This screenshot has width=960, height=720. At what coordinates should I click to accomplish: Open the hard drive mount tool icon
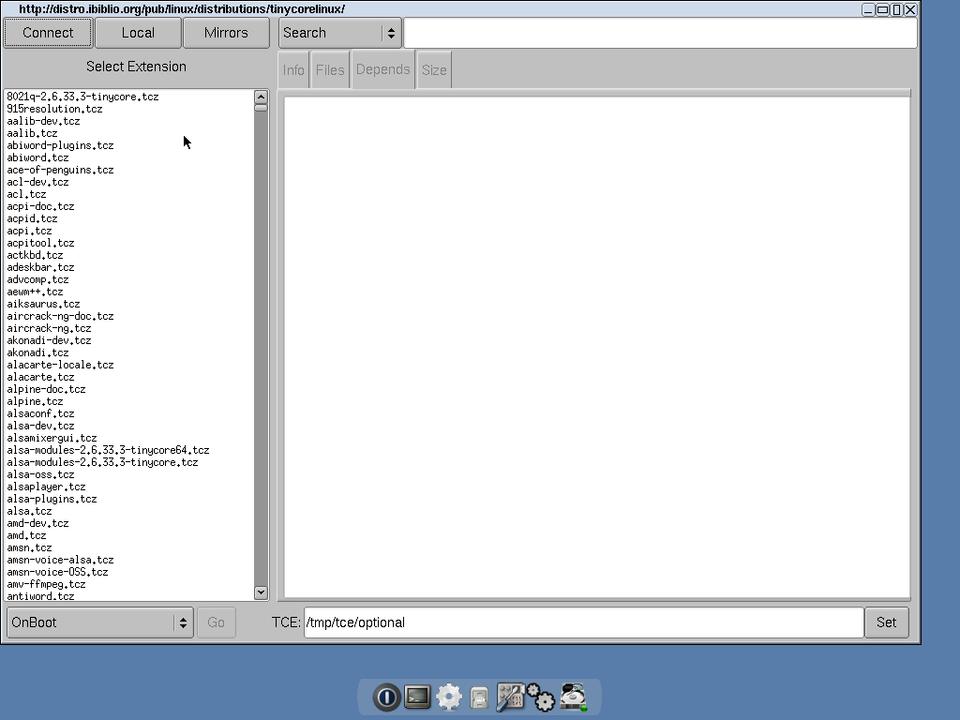point(574,697)
